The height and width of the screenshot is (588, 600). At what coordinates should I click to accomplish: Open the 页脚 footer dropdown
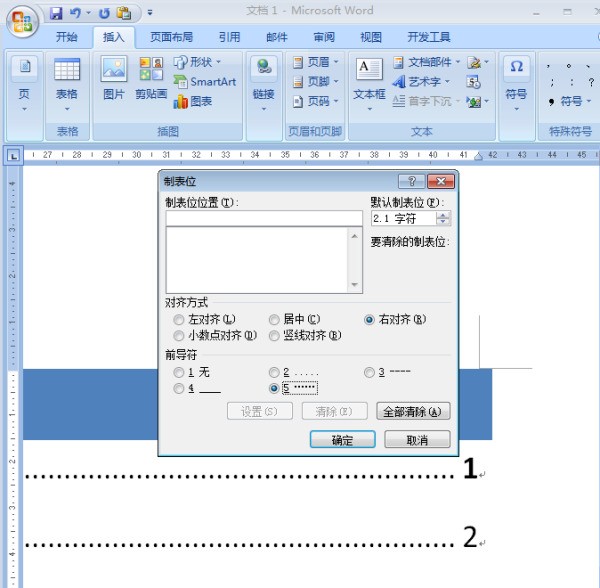pos(315,81)
